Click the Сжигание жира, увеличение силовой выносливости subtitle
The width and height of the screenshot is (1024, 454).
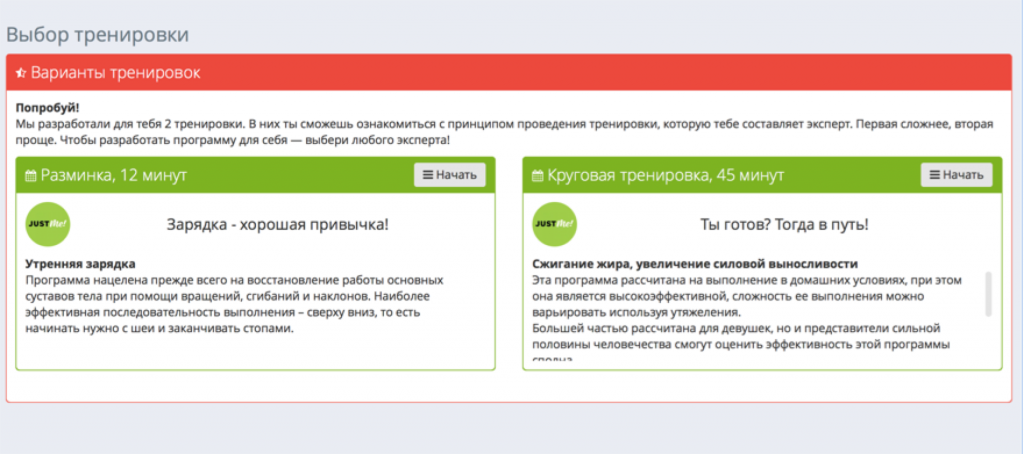(x=695, y=264)
